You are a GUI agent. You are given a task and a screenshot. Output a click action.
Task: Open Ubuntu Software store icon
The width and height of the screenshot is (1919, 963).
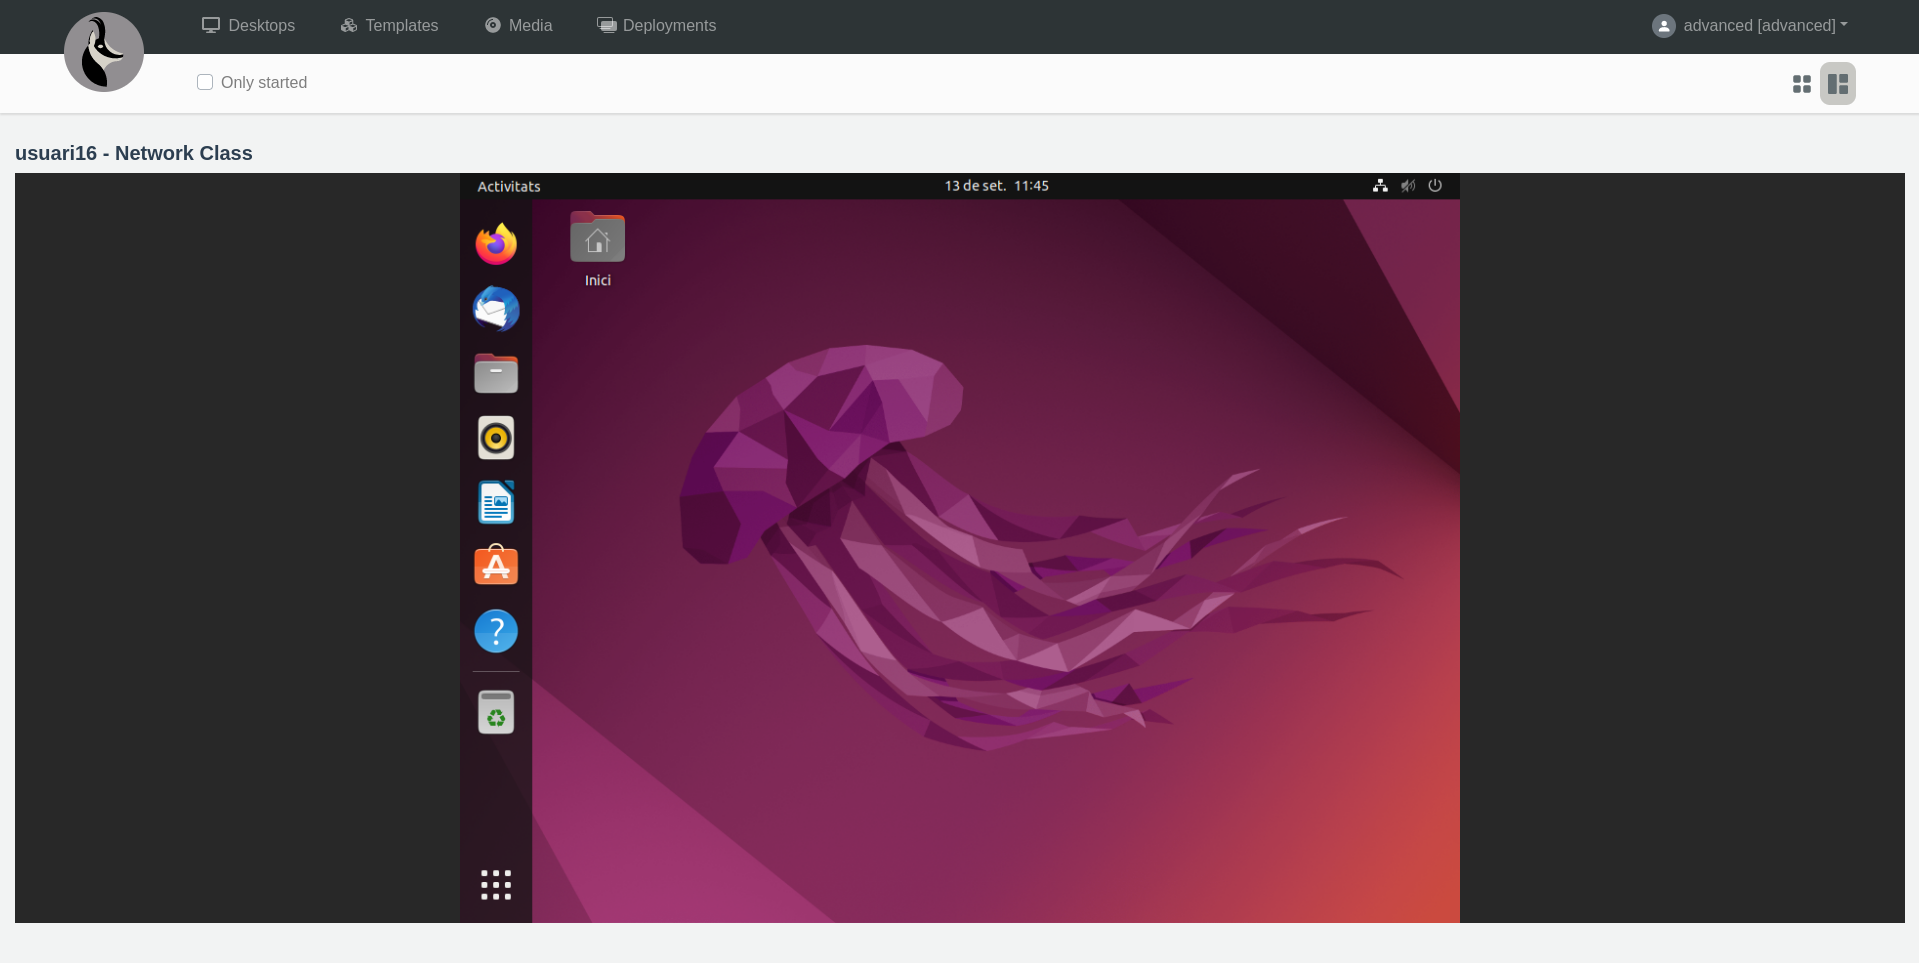pyautogui.click(x=496, y=566)
